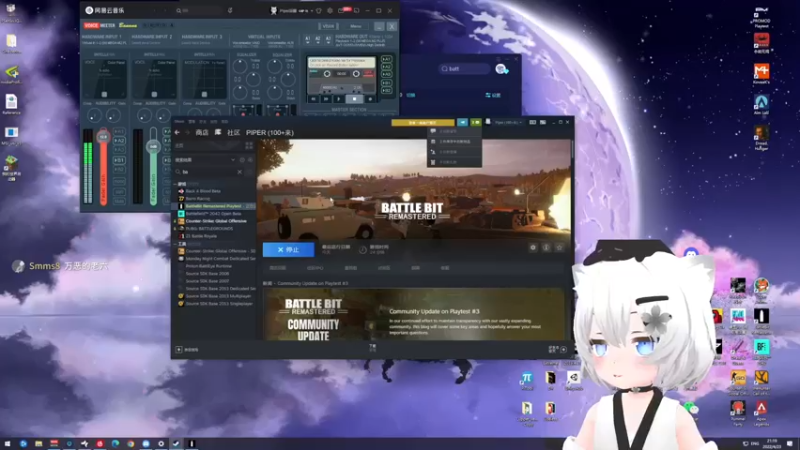Click the add game plus icon
The width and height of the screenshot is (800, 450).
pyautogui.click(x=179, y=349)
